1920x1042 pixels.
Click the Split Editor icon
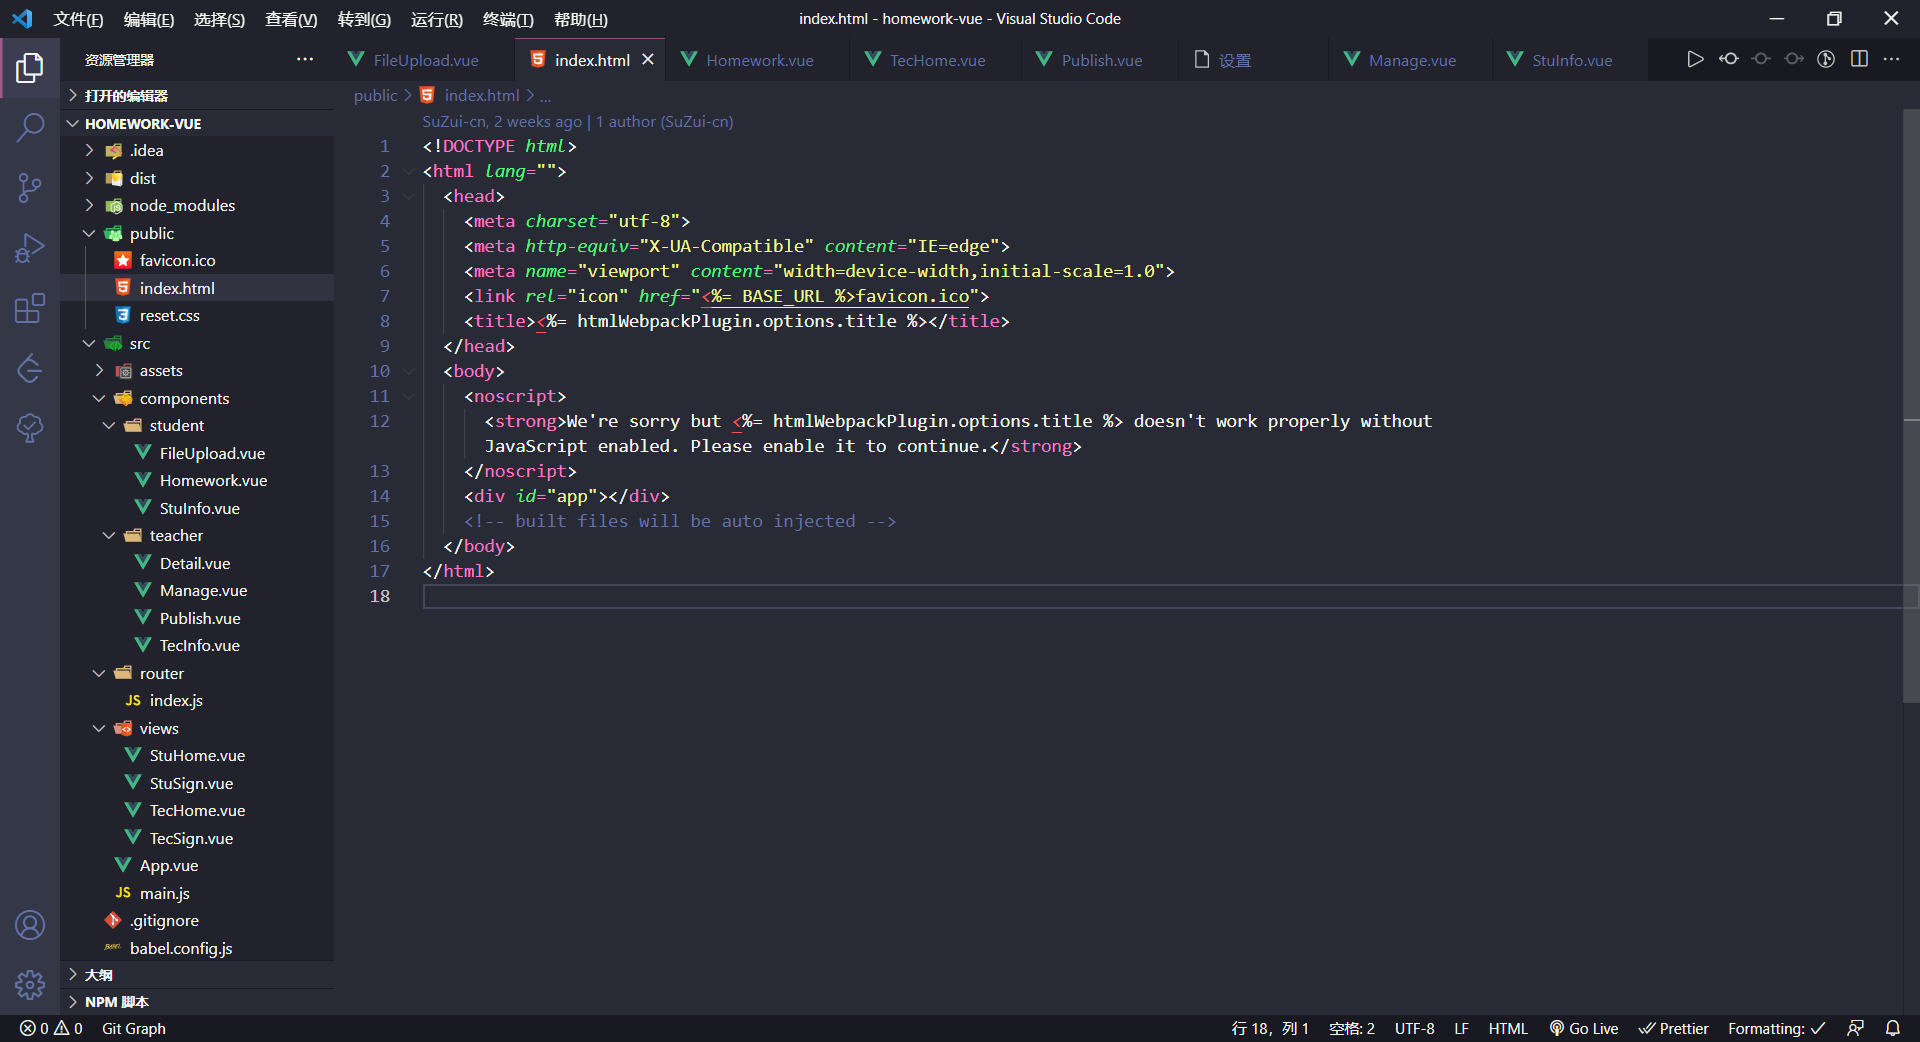1859,59
